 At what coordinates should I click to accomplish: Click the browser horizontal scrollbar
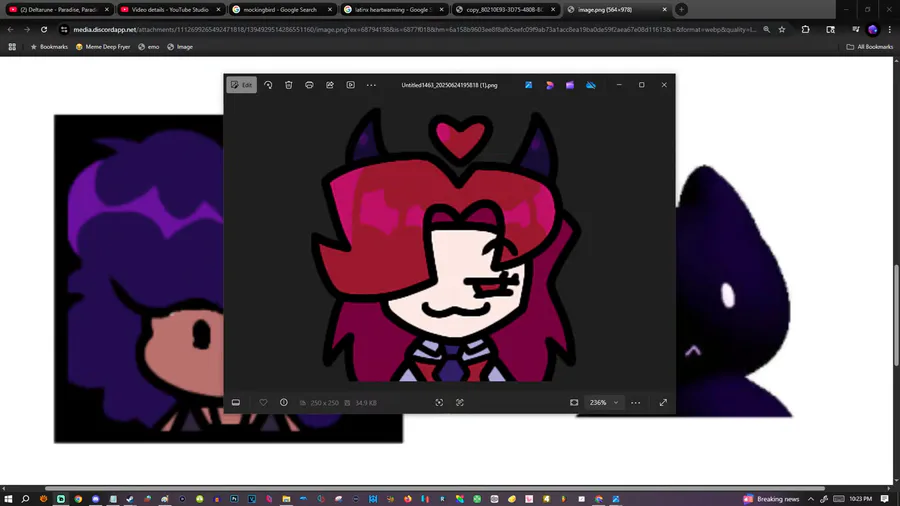tap(435, 488)
